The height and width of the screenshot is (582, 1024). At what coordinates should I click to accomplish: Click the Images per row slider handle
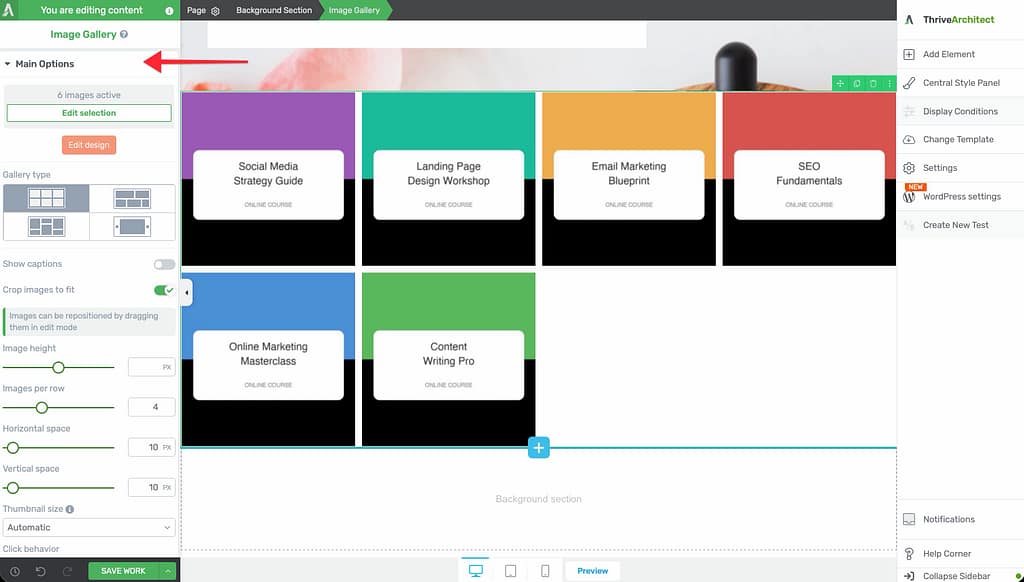tap(41, 407)
